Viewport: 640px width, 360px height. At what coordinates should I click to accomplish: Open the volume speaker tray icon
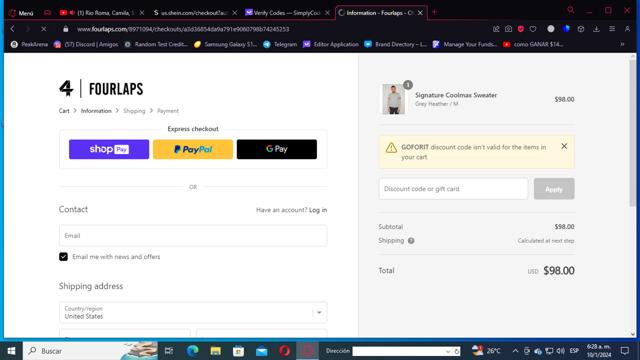click(x=561, y=351)
